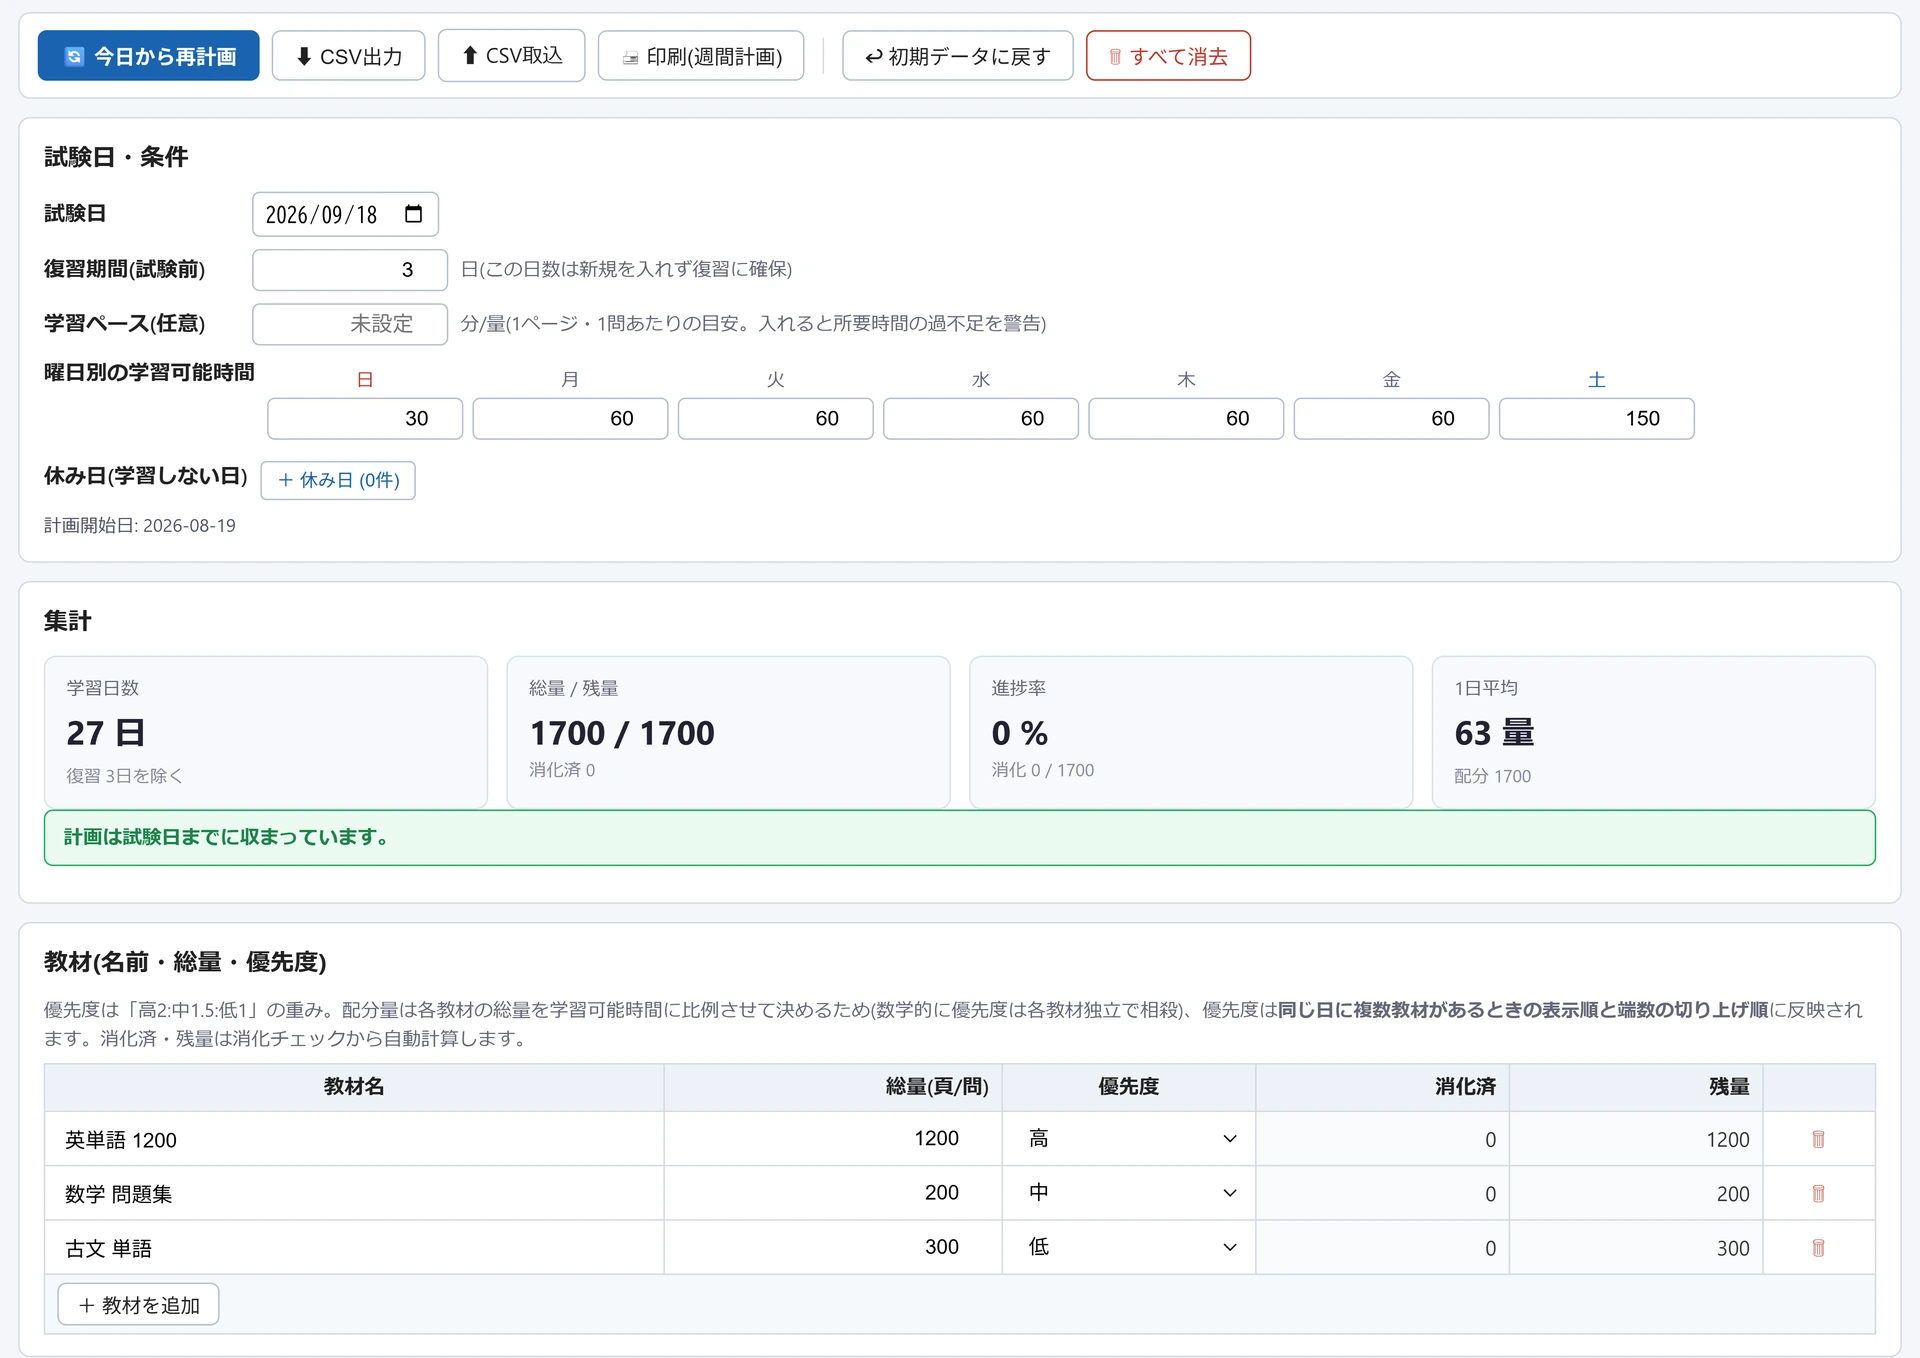Click the 学習日数 27 日 card
The height and width of the screenshot is (1358, 1920).
tap(266, 732)
